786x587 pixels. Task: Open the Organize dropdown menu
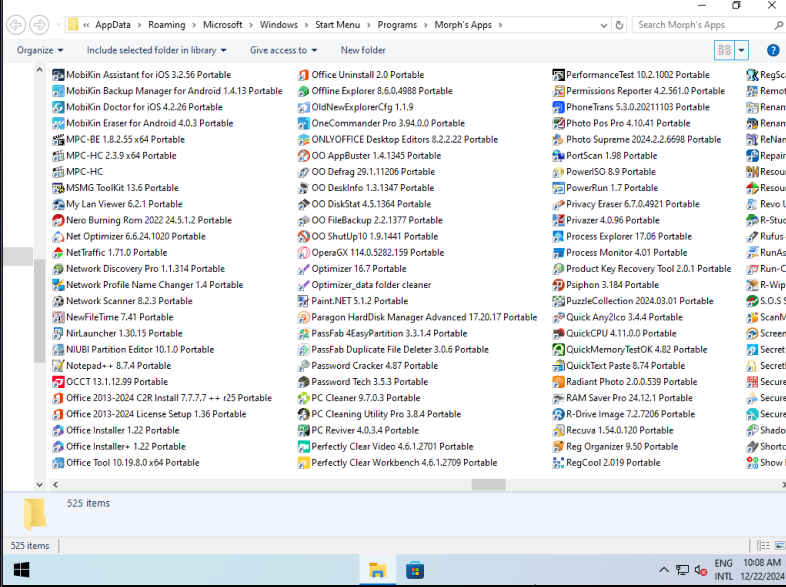tap(40, 50)
